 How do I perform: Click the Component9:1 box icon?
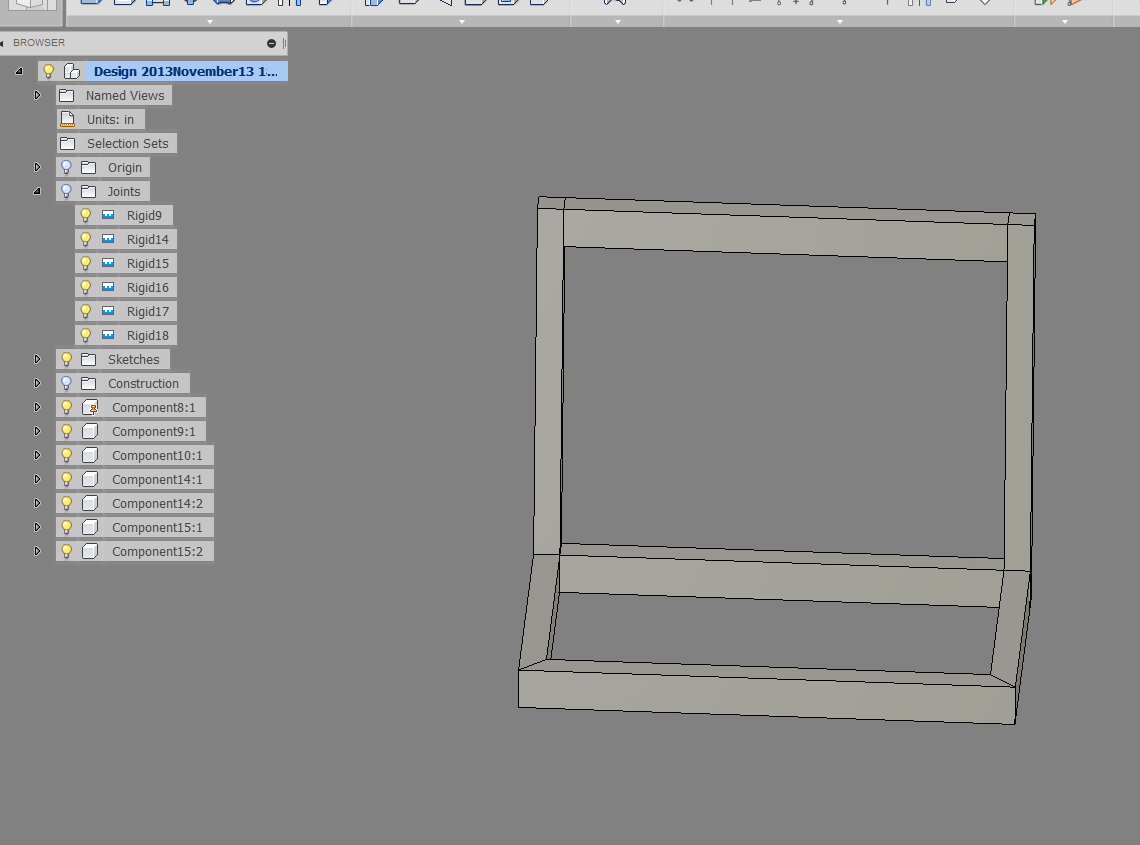click(x=90, y=431)
